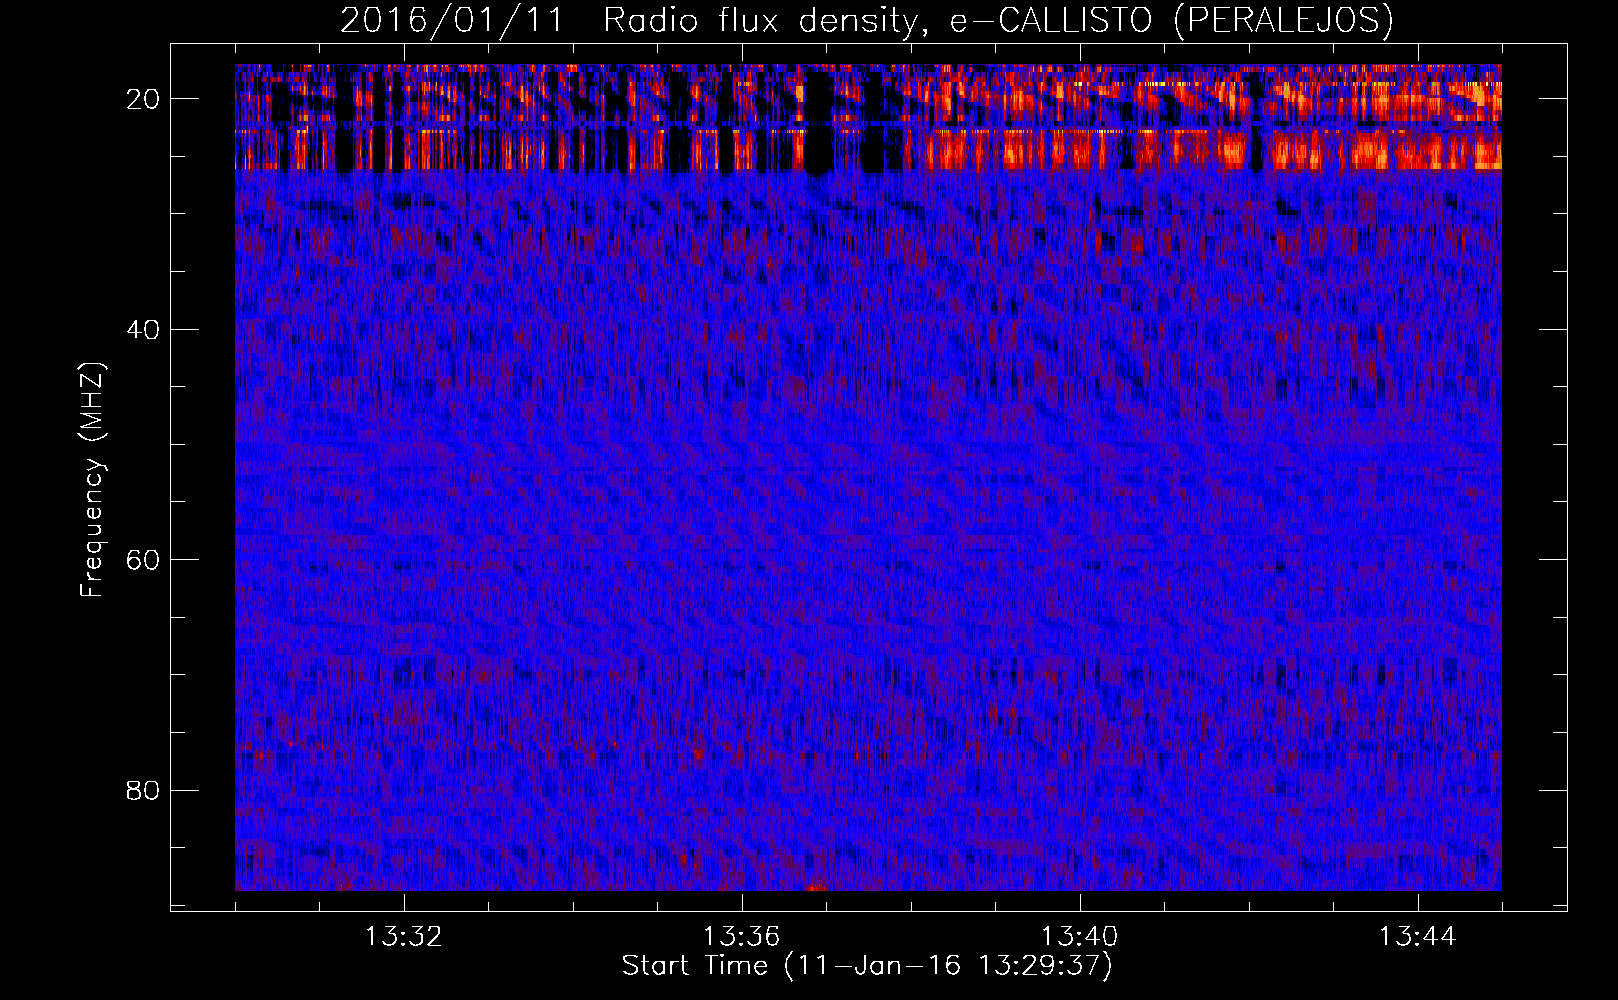The height and width of the screenshot is (1000, 1618).
Task: Click the 13:36 time tick label
Action: [x=741, y=937]
